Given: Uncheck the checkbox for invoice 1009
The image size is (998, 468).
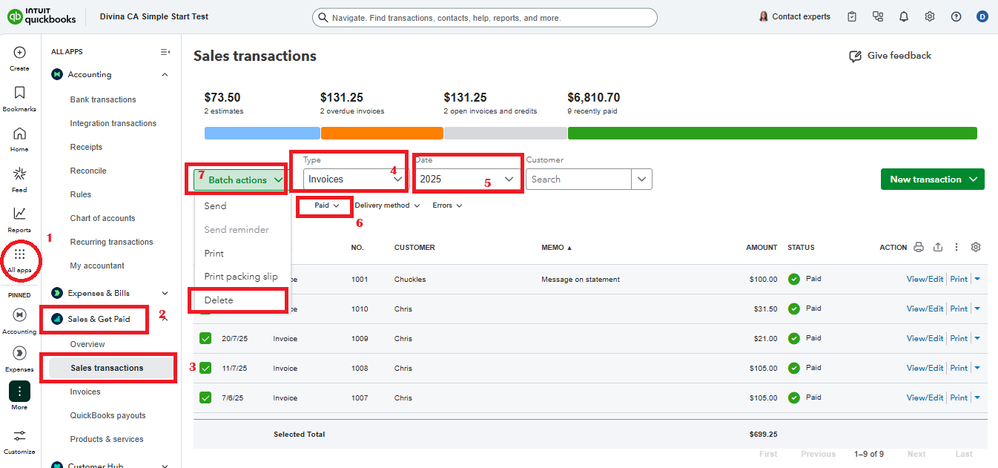Looking at the screenshot, I should [205, 339].
